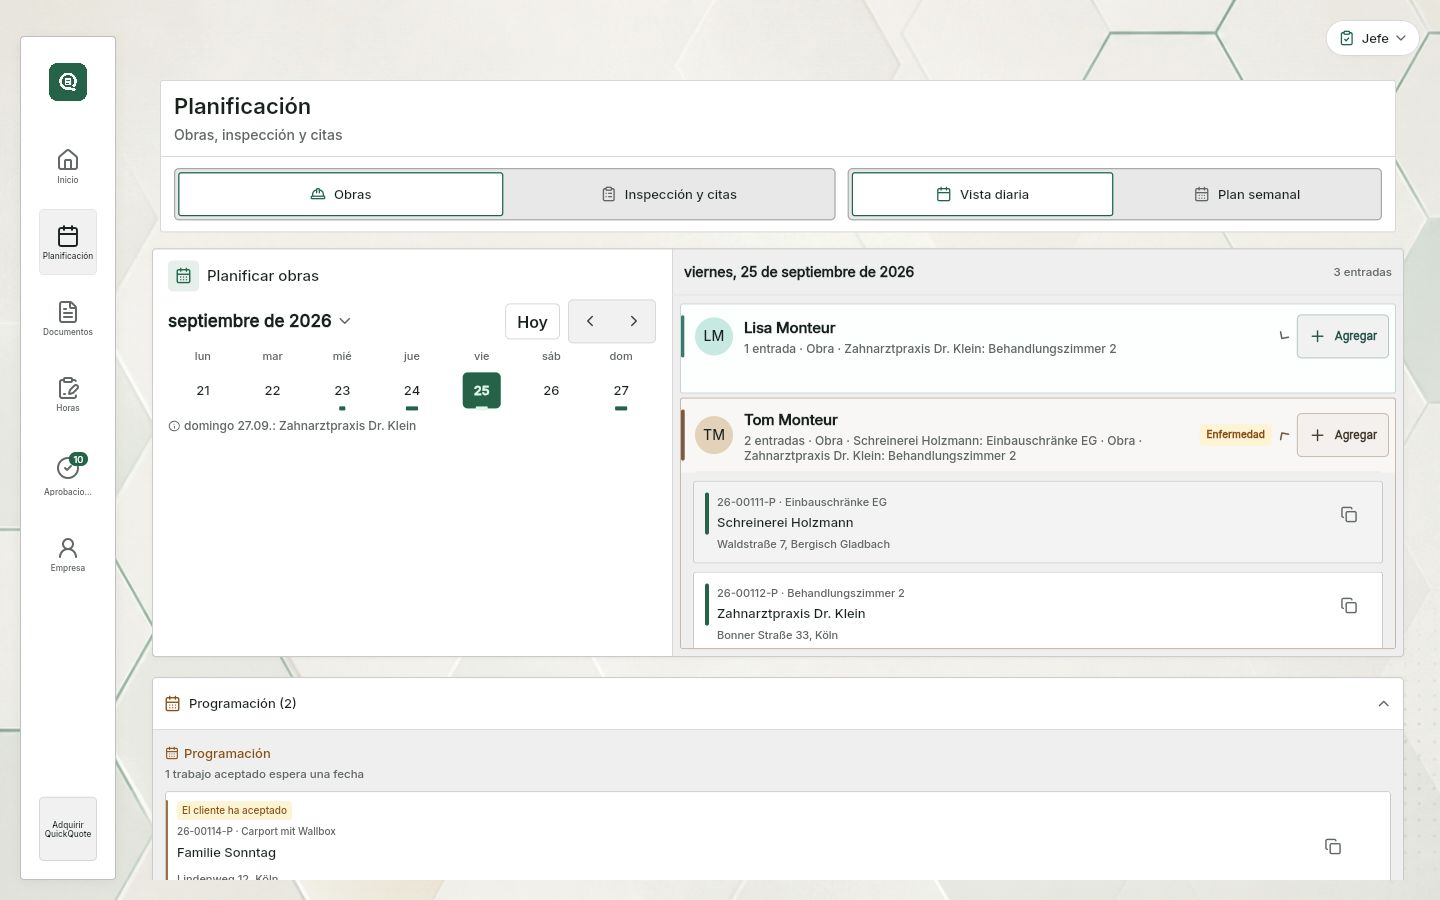Select Monday 21 in the calendar
Viewport: 1440px width, 900px height.
coord(203,391)
